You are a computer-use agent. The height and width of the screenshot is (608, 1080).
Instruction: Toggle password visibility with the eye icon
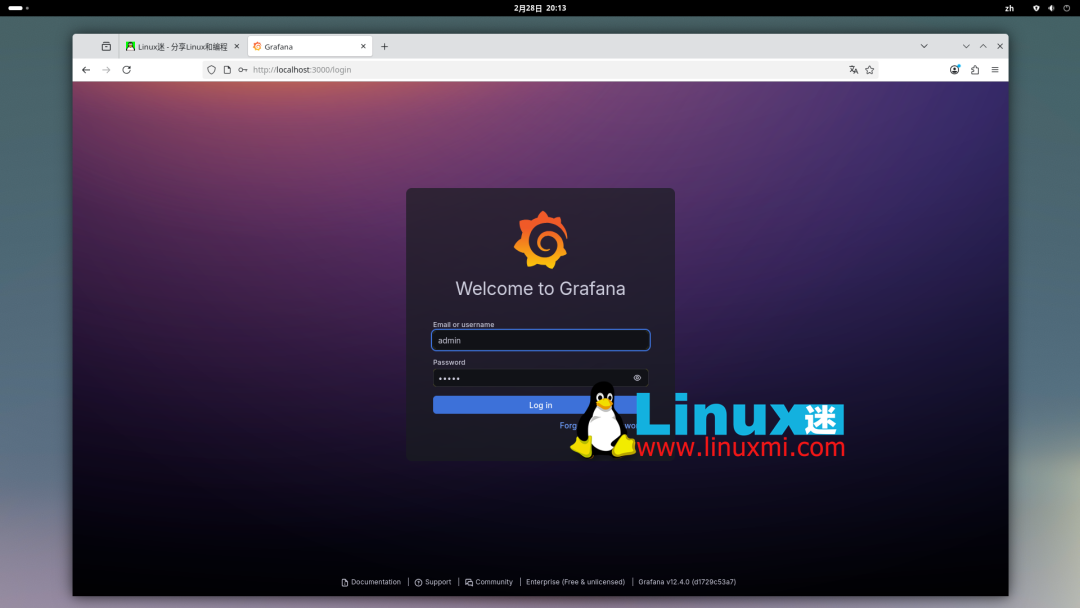pyautogui.click(x=637, y=378)
